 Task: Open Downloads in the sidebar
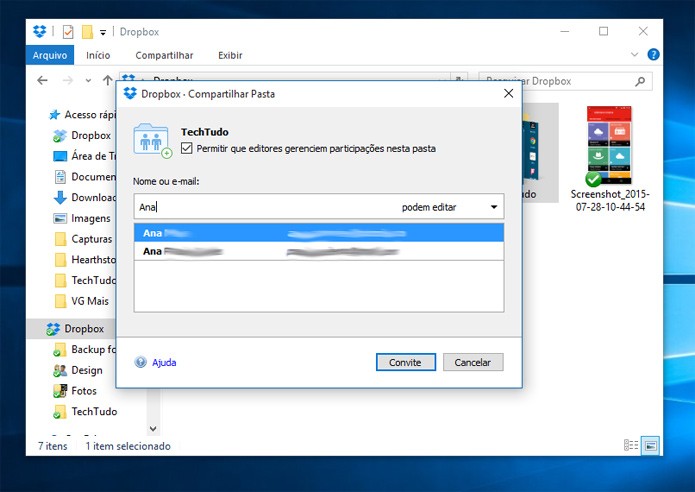84,197
